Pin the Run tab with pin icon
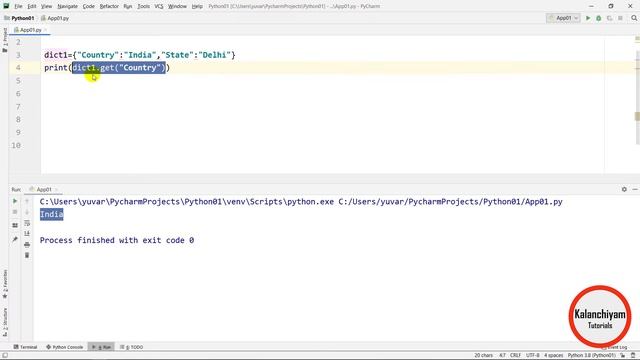Image resolution: width=640 pixels, height=360 pixels. 15,239
